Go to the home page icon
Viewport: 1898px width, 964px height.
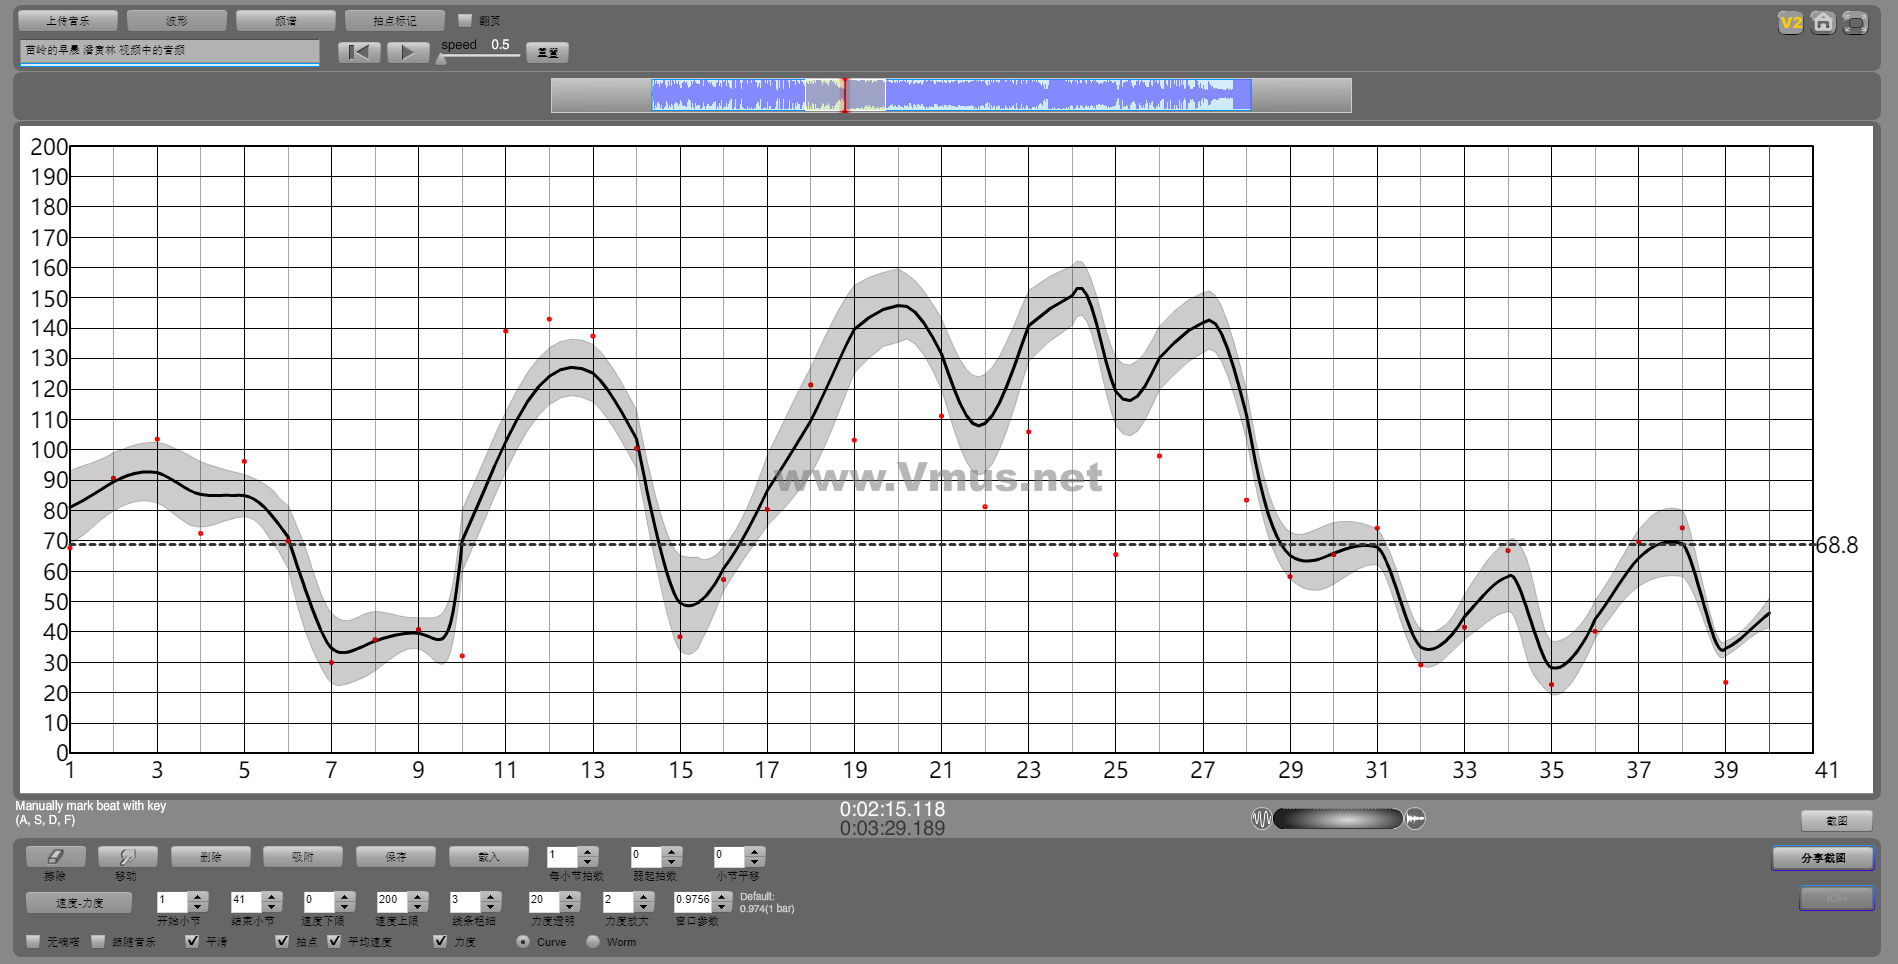click(x=1823, y=23)
